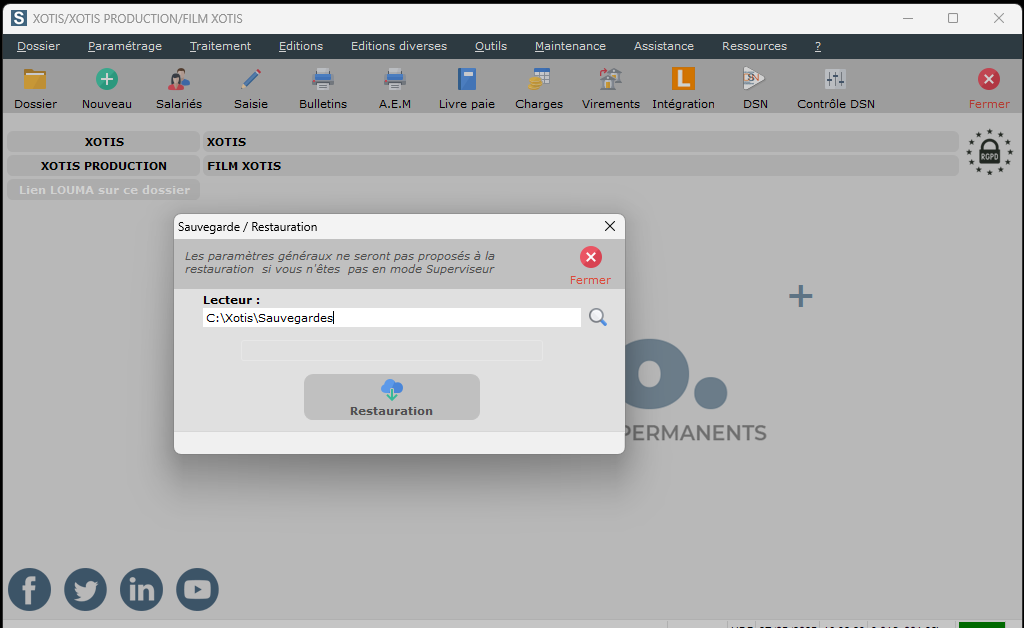This screenshot has height=628, width=1024.
Task: Open the Livre paie book
Action: tap(466, 89)
